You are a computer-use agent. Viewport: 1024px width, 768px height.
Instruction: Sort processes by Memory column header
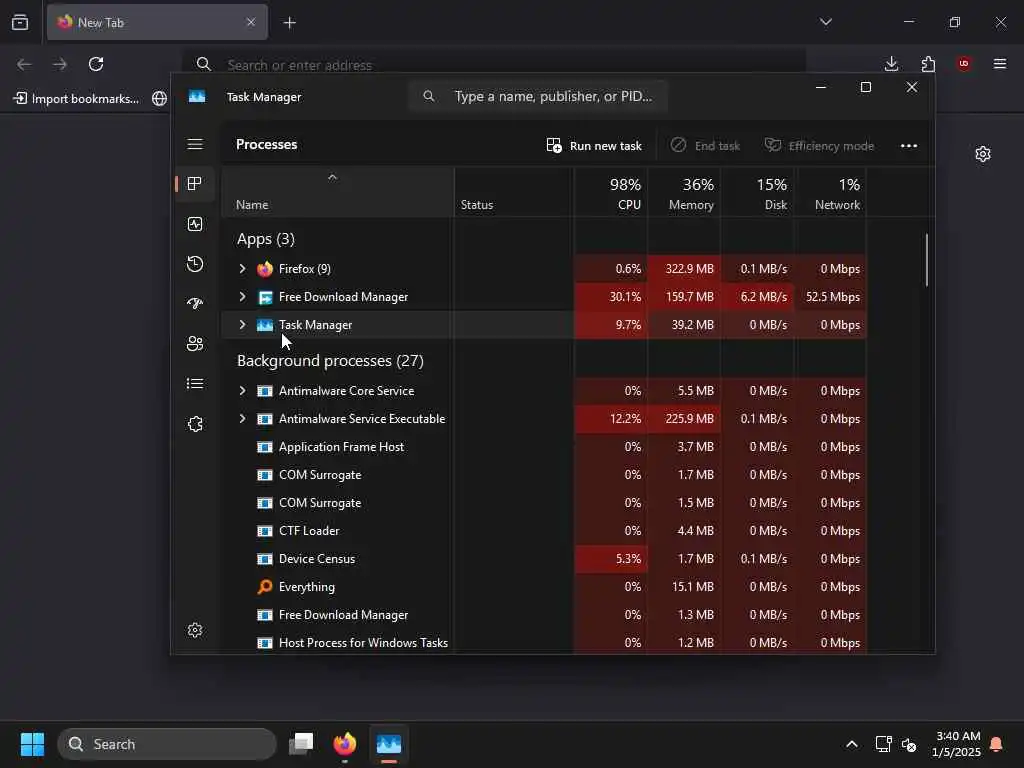click(684, 193)
